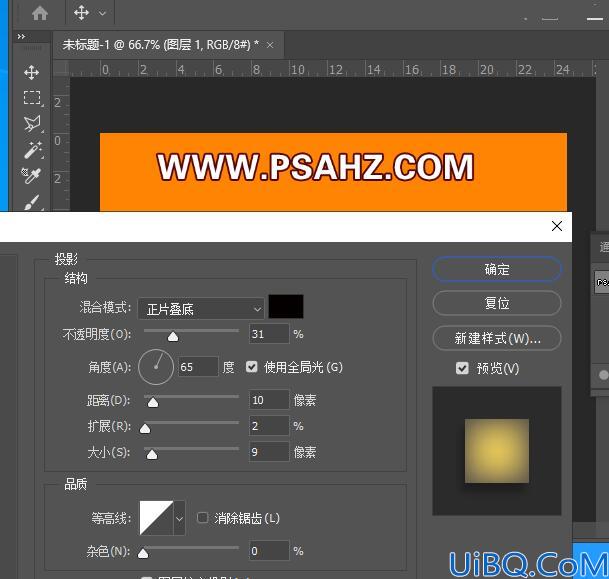Select the Rectangular Marquee tool
609x579 pixels.
[x=32, y=98]
